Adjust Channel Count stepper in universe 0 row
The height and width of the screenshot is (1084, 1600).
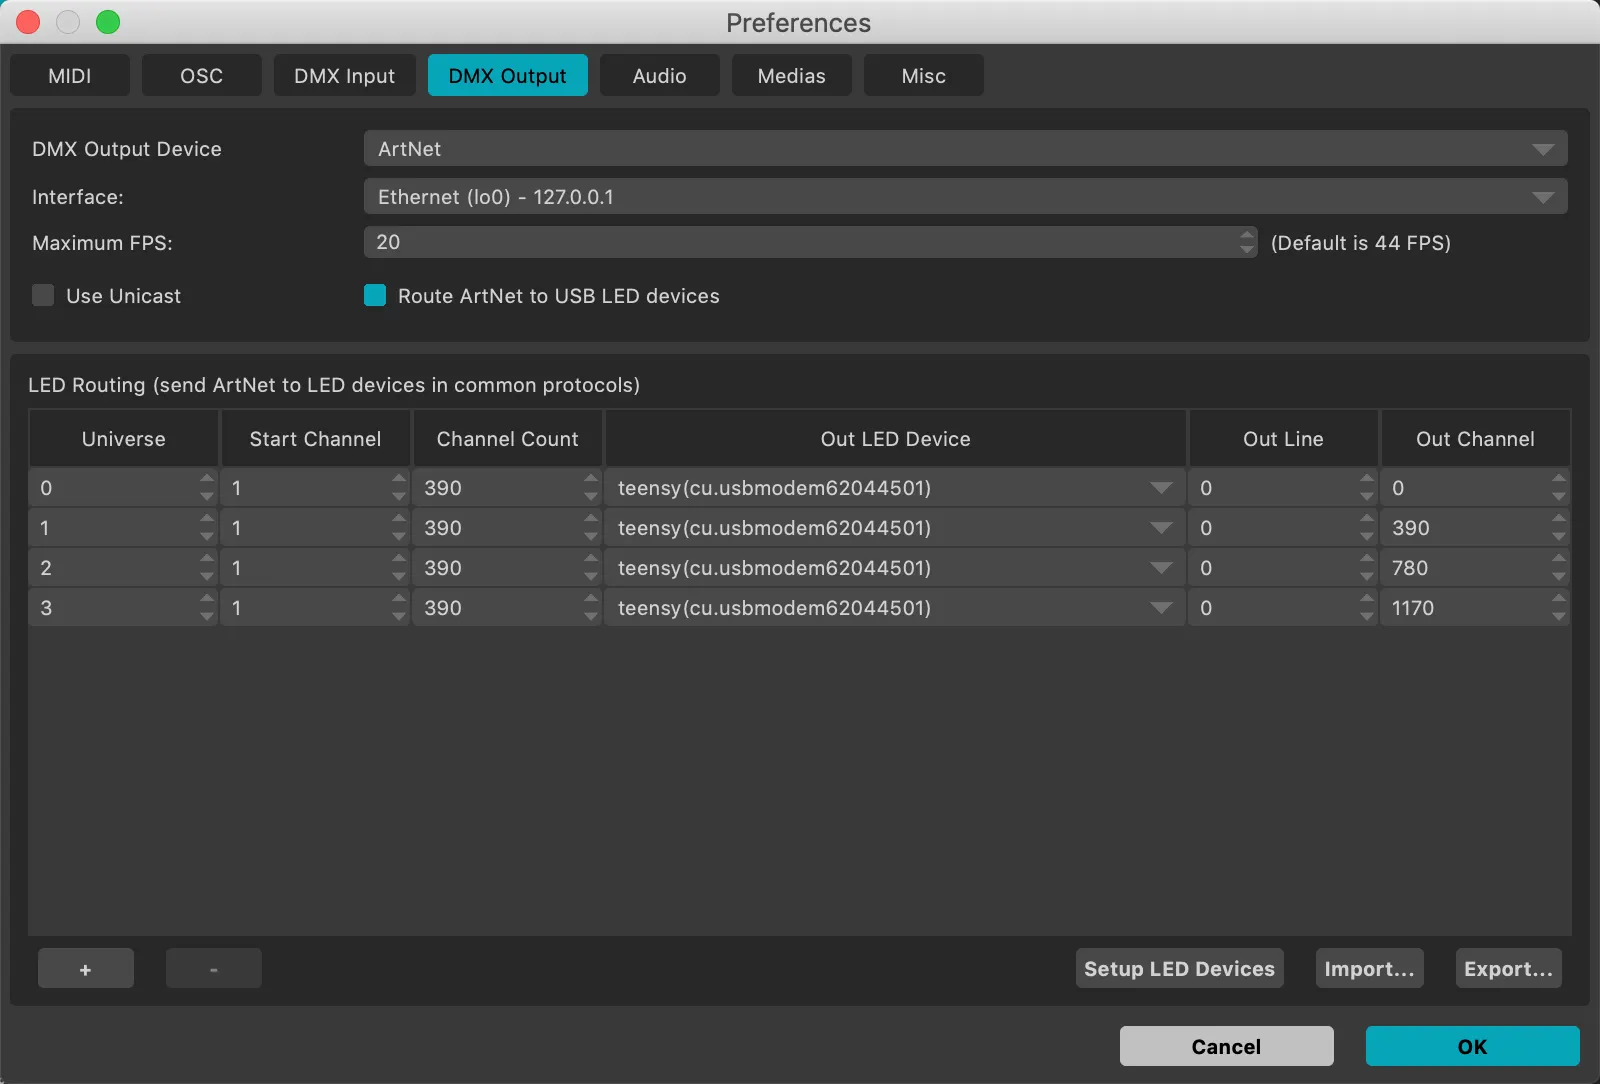tap(591, 488)
